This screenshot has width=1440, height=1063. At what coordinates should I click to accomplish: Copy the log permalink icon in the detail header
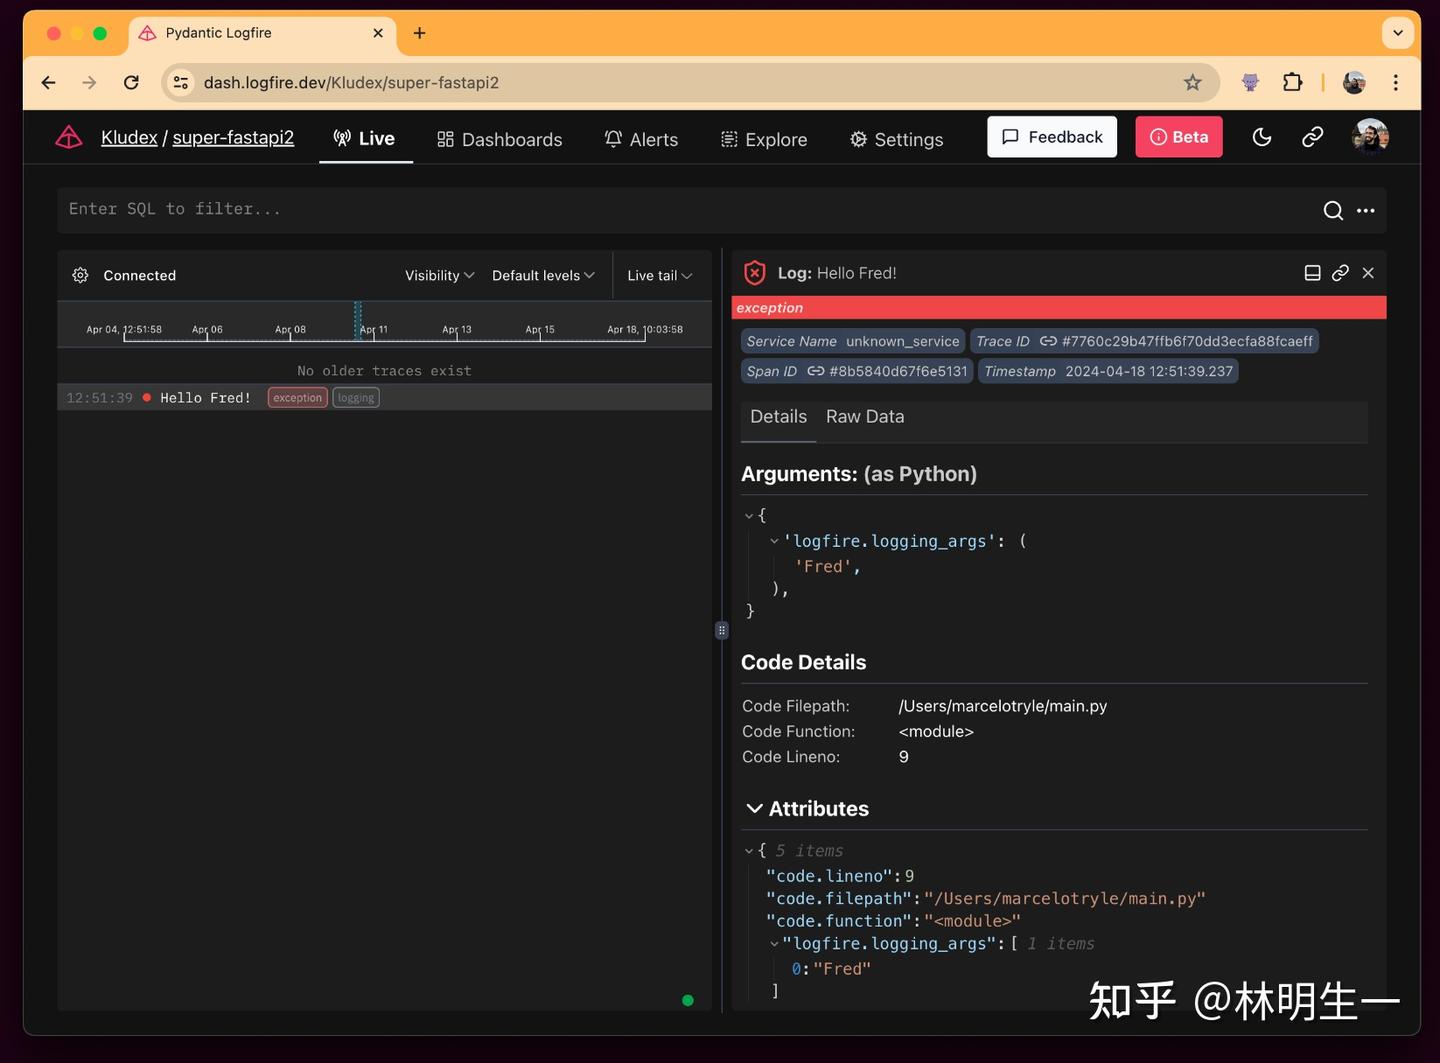tap(1340, 272)
